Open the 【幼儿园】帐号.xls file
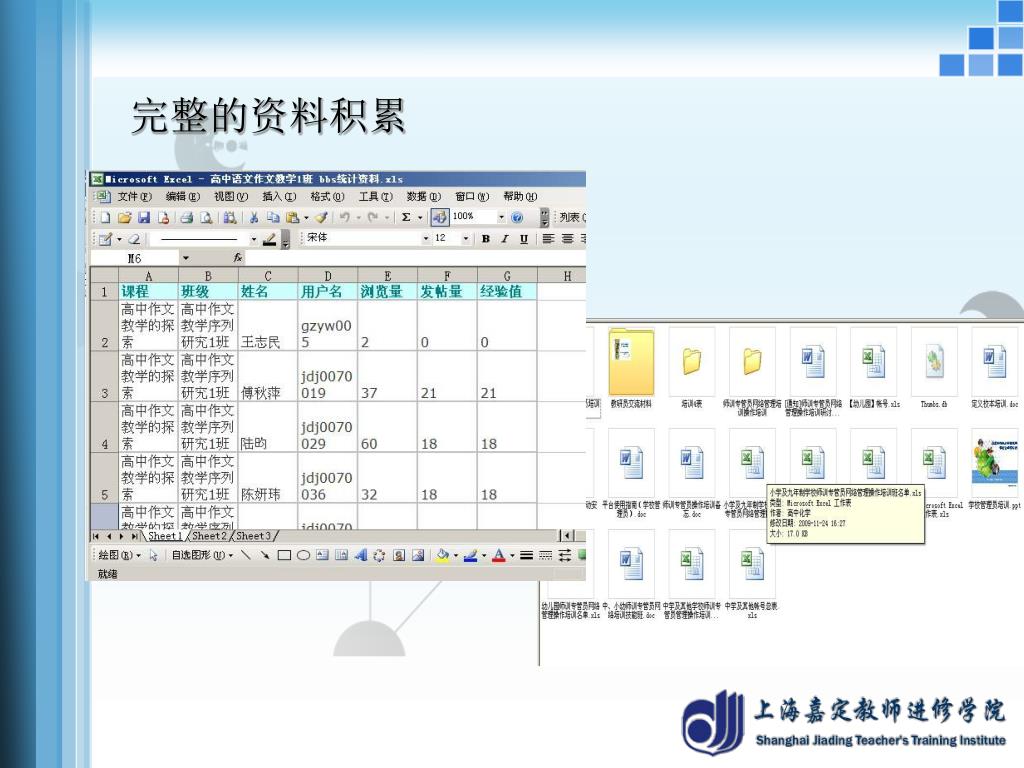 point(874,368)
